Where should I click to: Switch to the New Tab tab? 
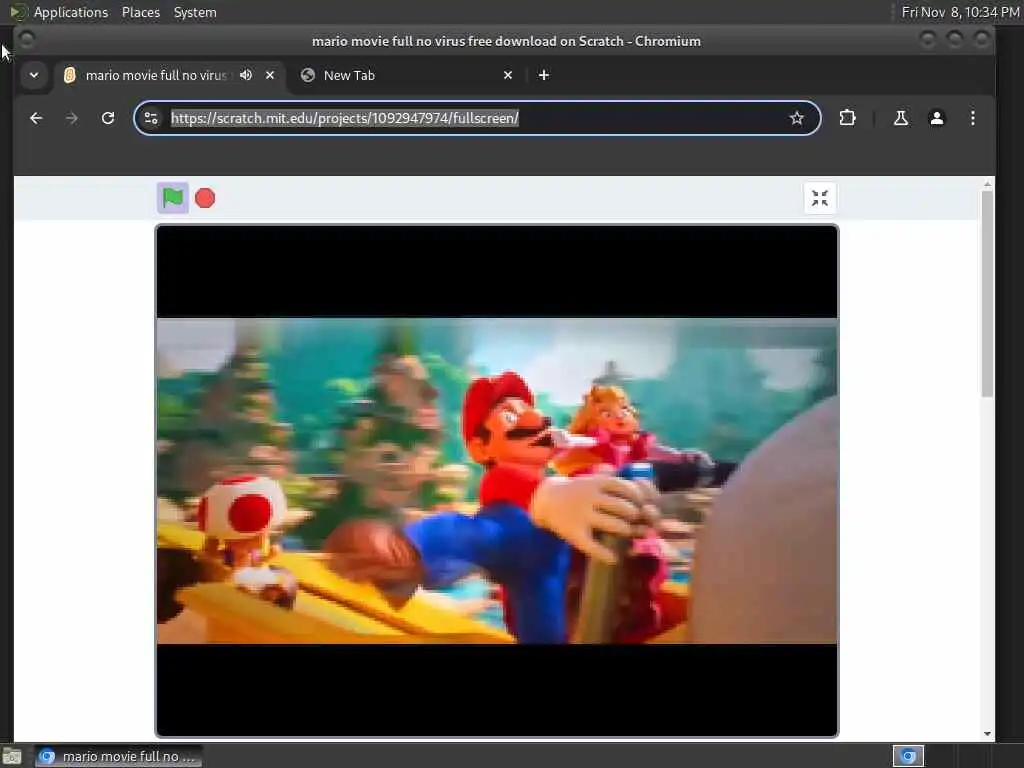tap(408, 75)
